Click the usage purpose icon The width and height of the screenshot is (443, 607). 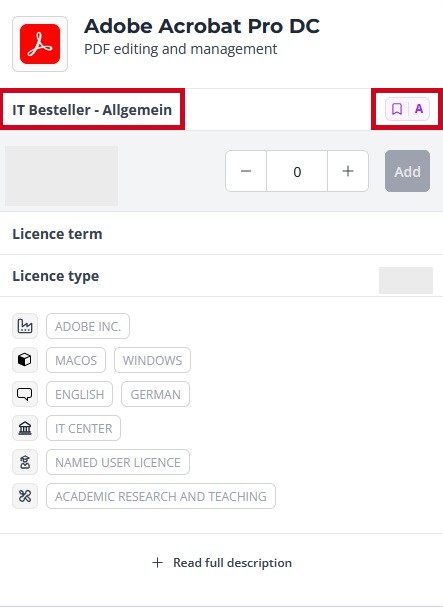point(25,496)
